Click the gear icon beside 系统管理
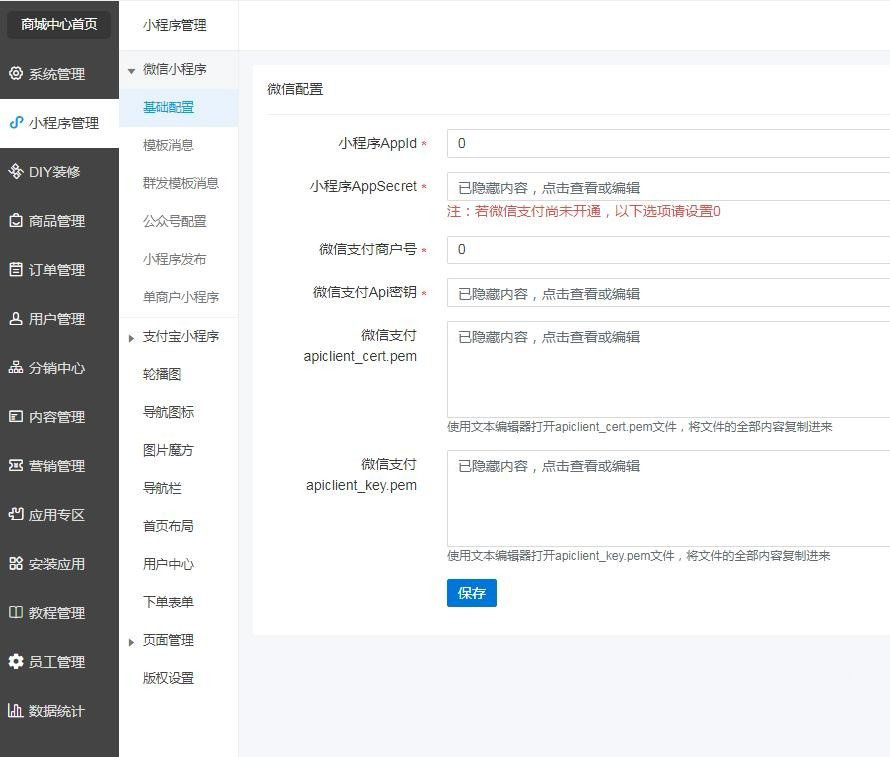890x757 pixels. click(15, 74)
